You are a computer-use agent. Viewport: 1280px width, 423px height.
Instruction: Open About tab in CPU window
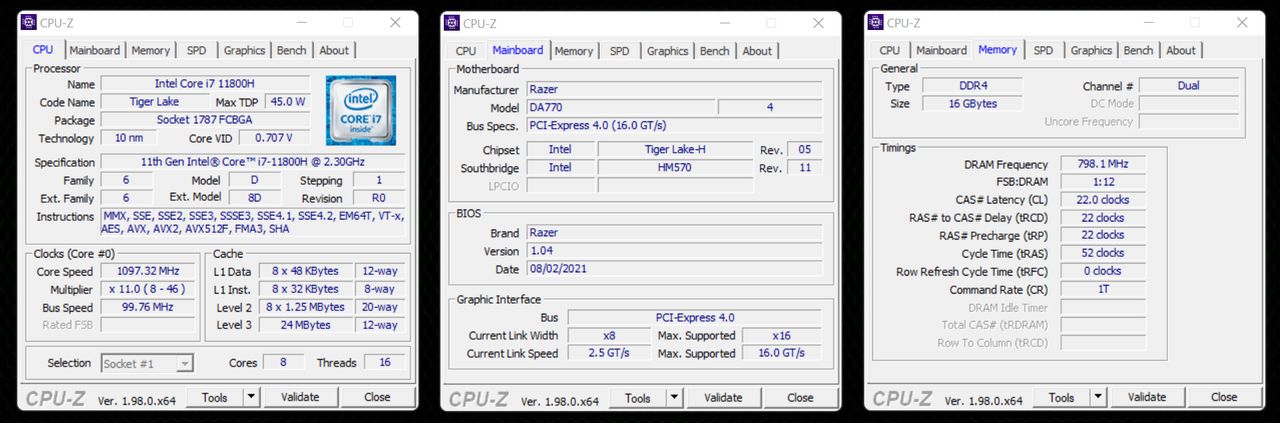click(334, 50)
